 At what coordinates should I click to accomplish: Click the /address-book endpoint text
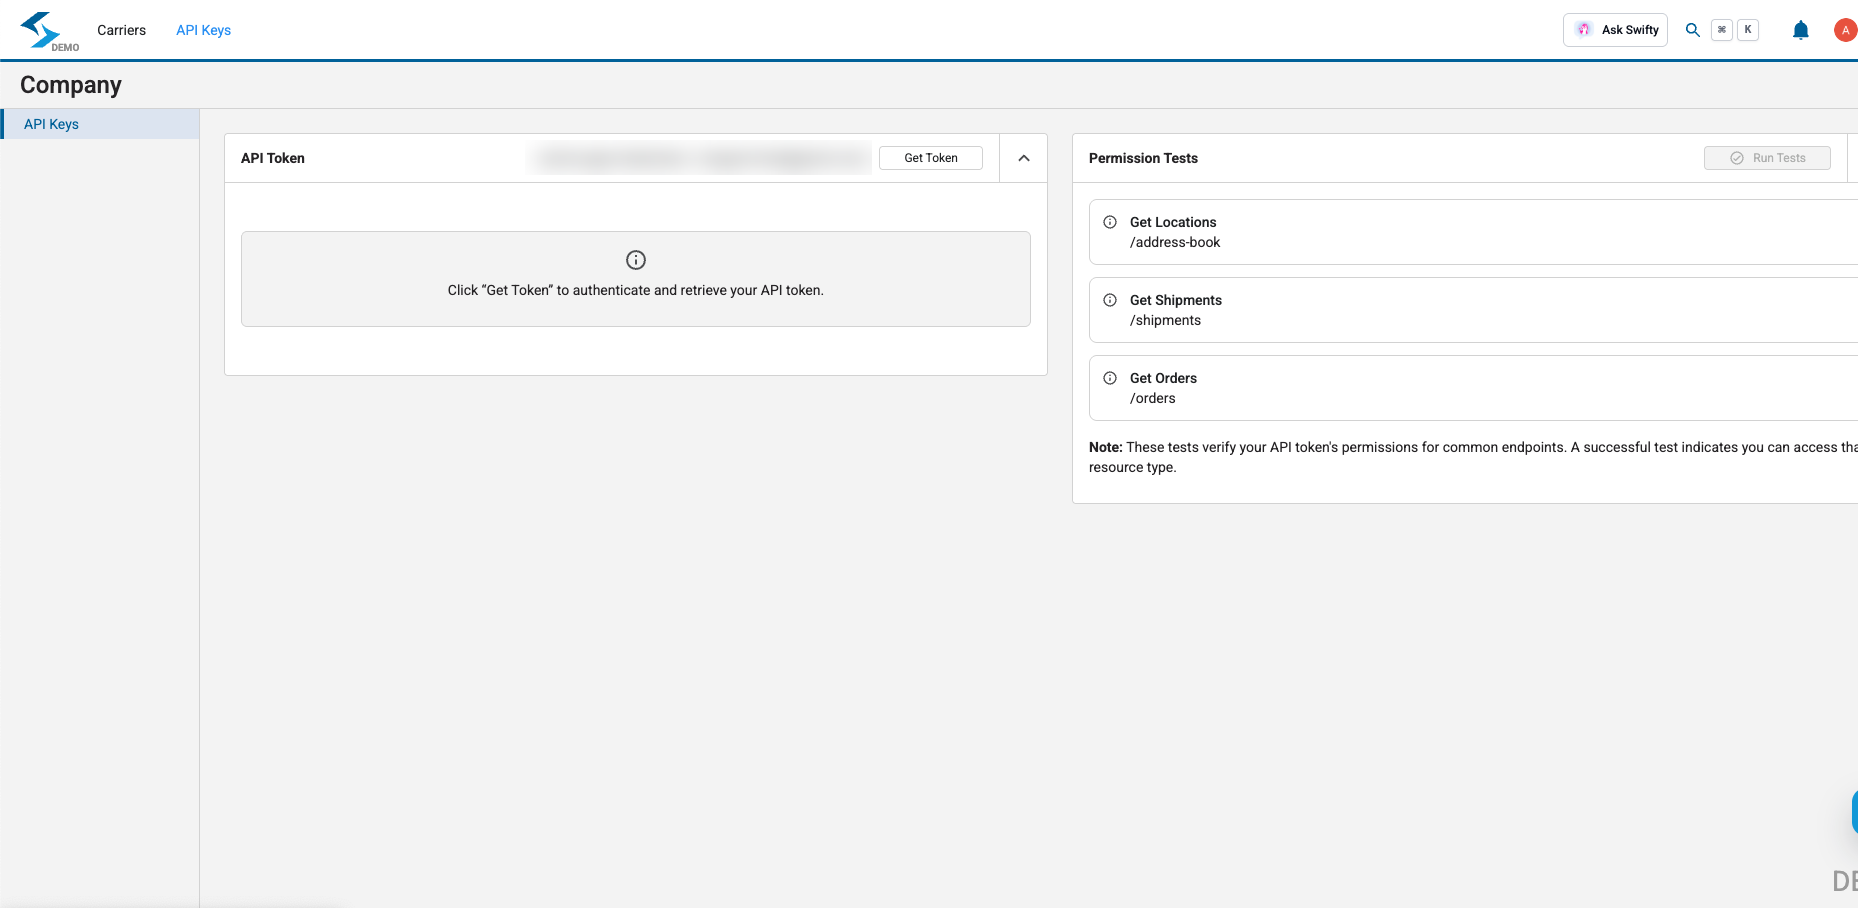pyautogui.click(x=1175, y=242)
